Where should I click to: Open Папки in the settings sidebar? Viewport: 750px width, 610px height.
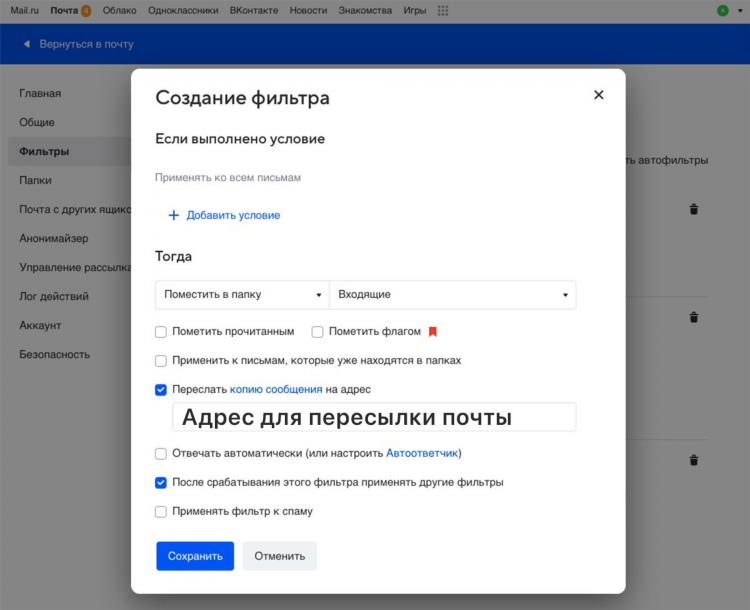pyautogui.click(x=35, y=180)
